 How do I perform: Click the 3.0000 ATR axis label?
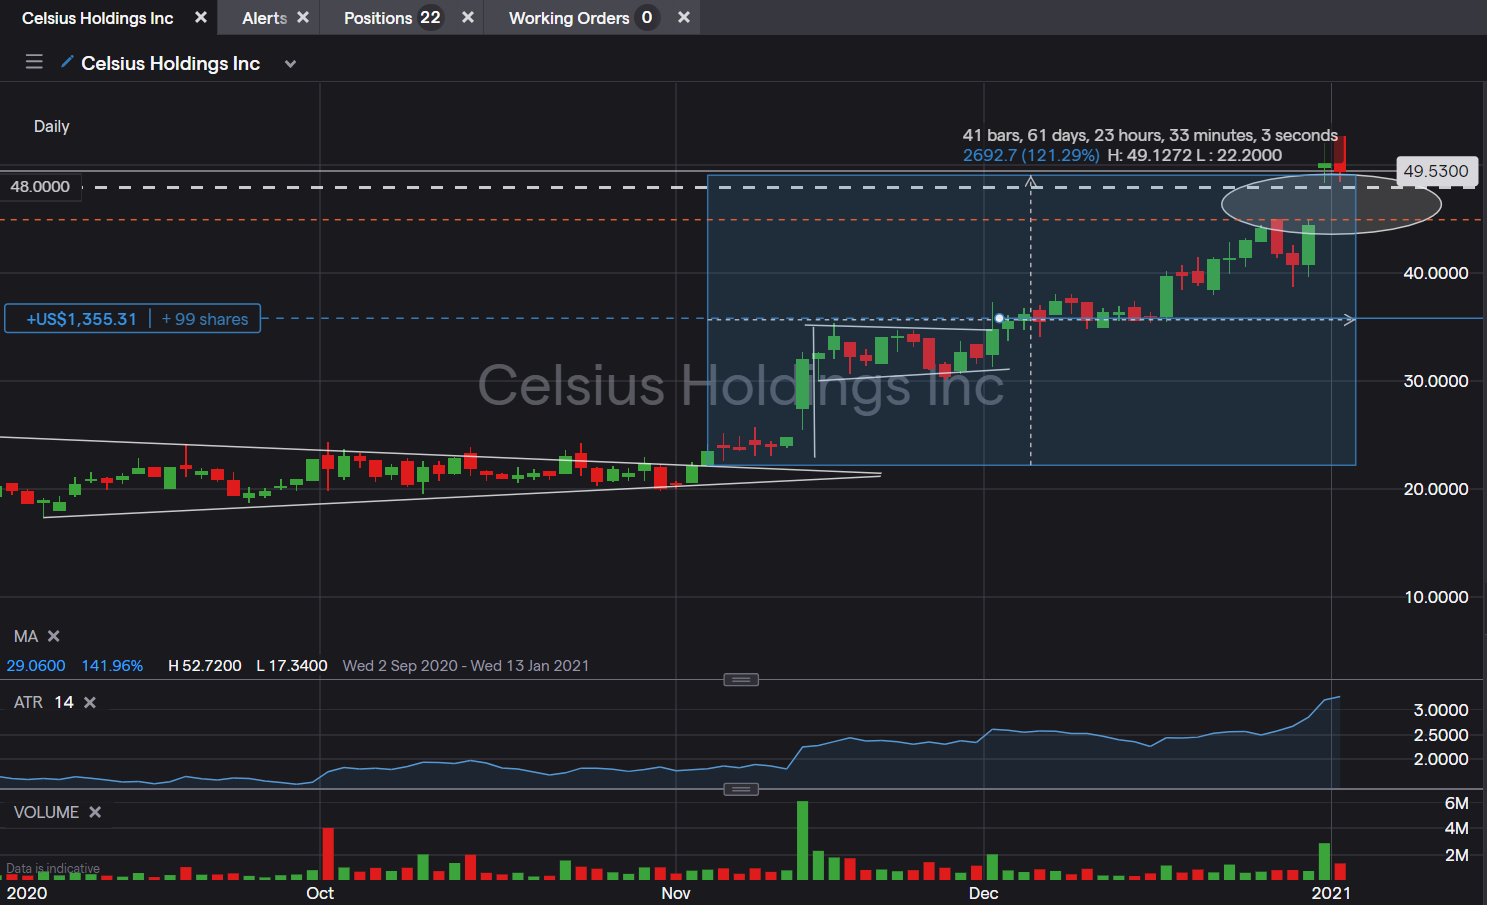1441,710
